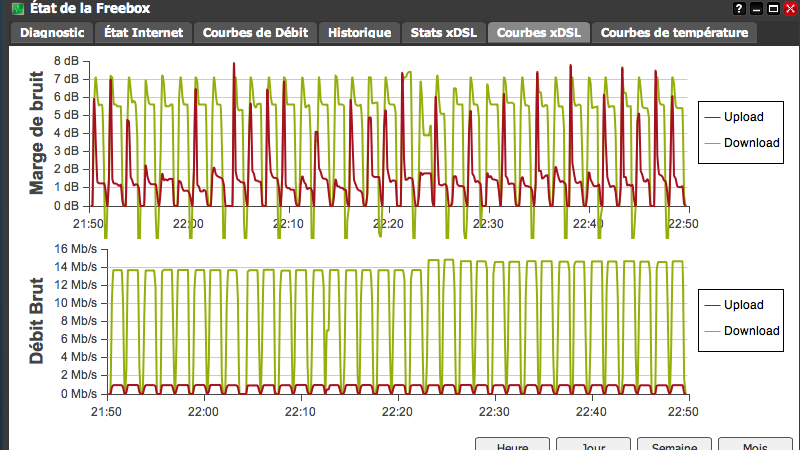Open the Stats xDSL tab

(x=443, y=33)
